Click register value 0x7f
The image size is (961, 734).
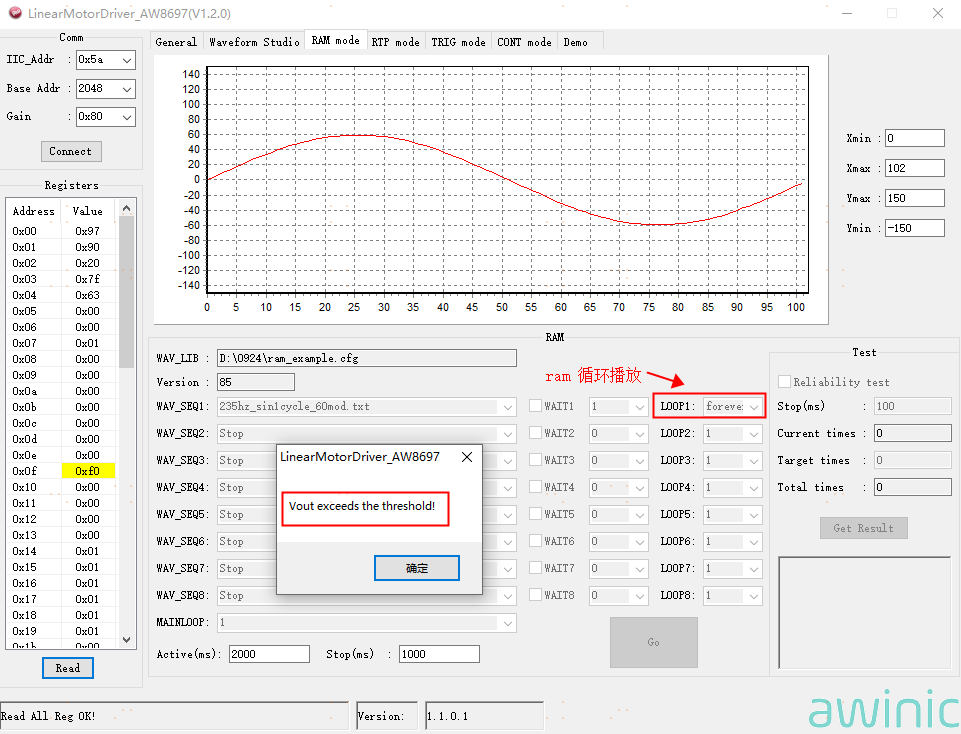point(88,279)
